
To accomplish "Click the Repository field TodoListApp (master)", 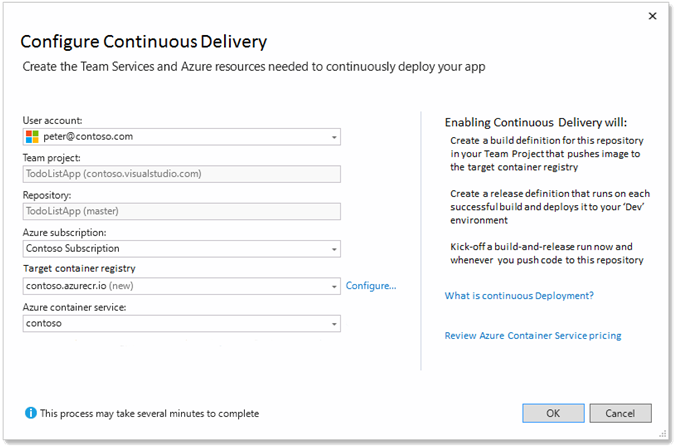I will pos(182,211).
